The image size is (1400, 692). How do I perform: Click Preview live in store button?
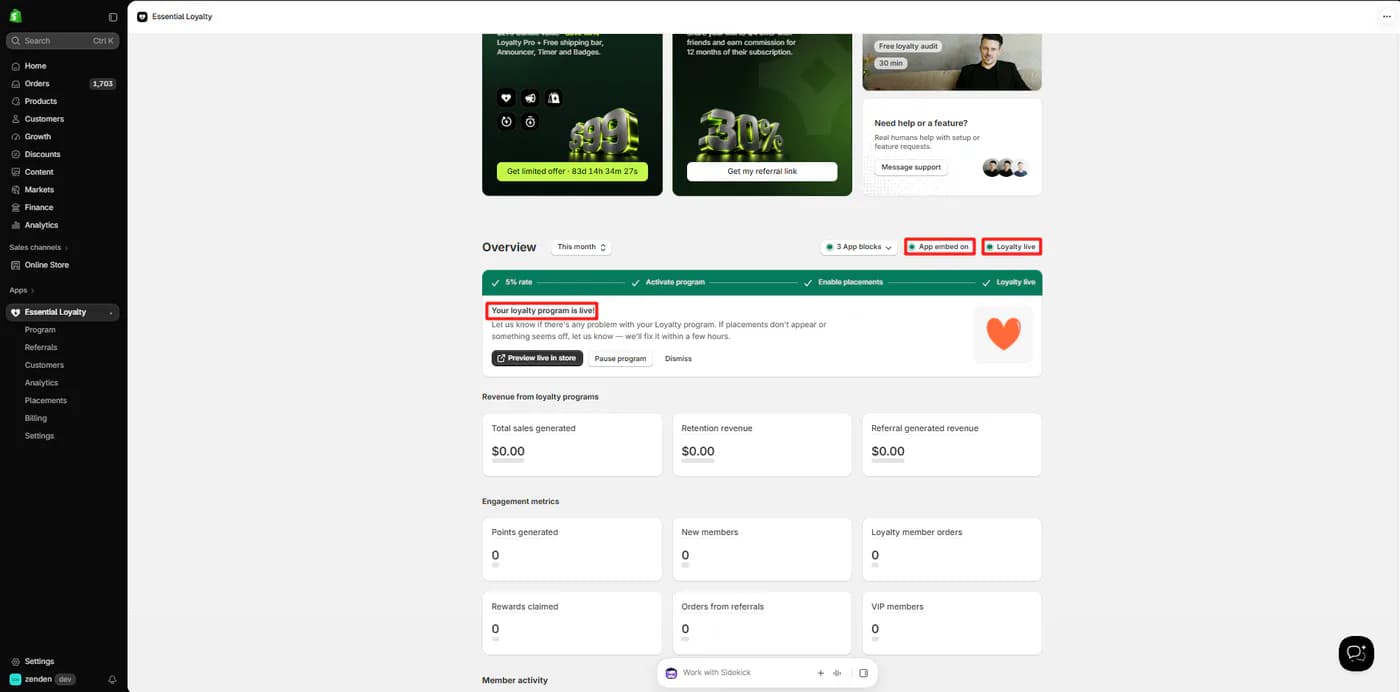[537, 358]
